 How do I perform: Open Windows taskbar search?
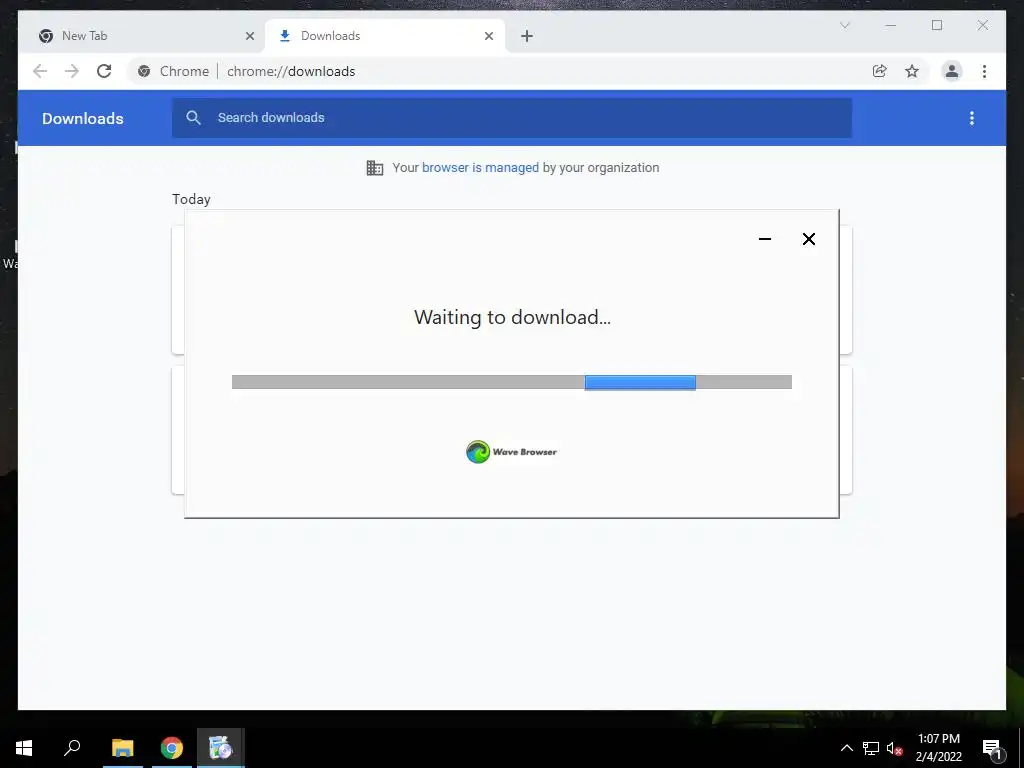click(72, 748)
